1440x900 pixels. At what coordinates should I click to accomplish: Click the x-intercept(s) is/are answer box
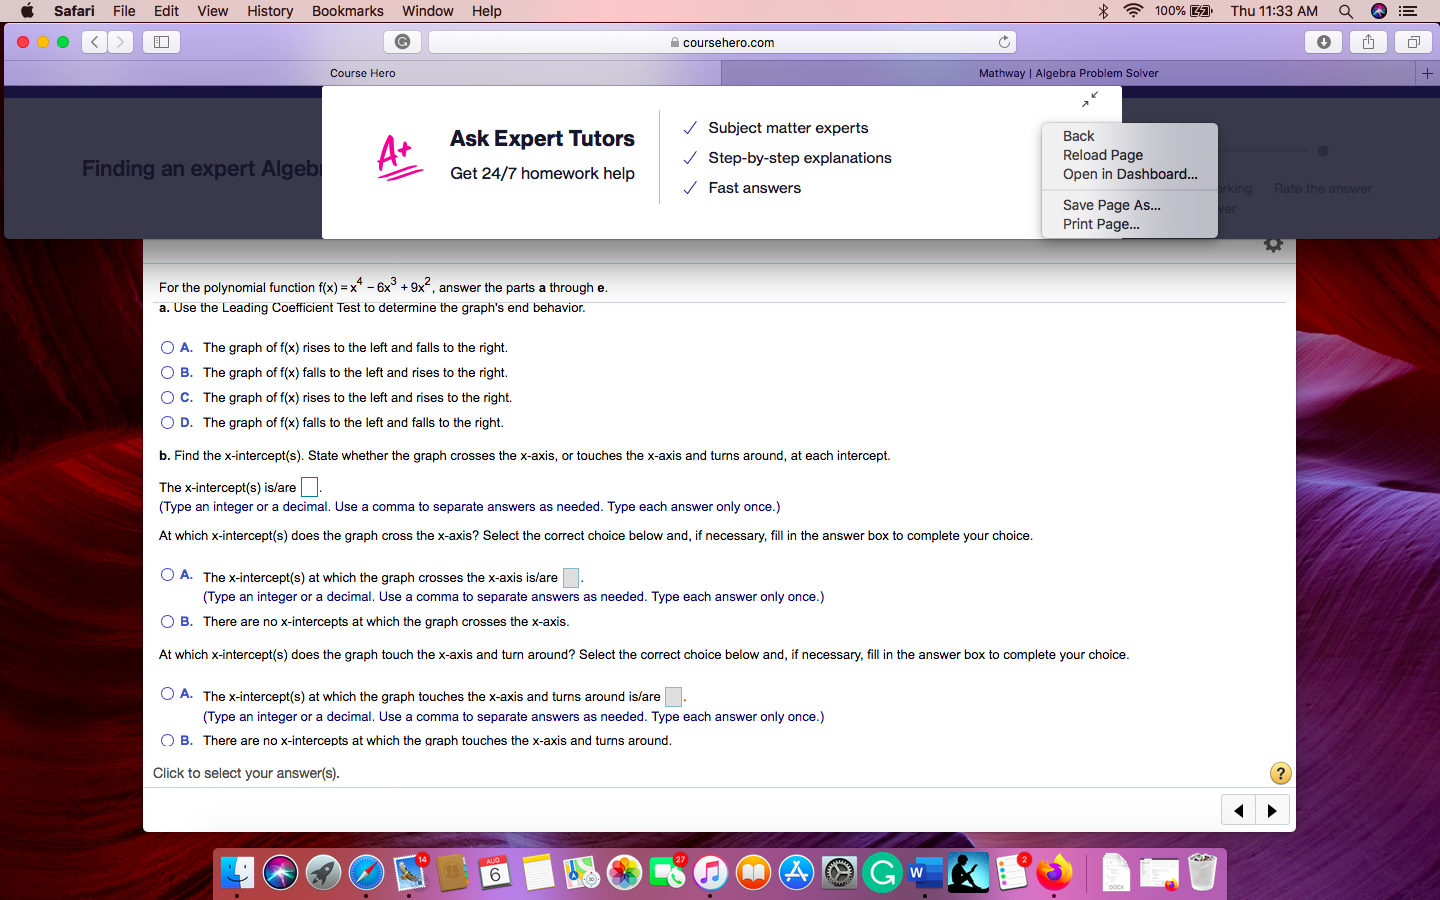coord(310,487)
